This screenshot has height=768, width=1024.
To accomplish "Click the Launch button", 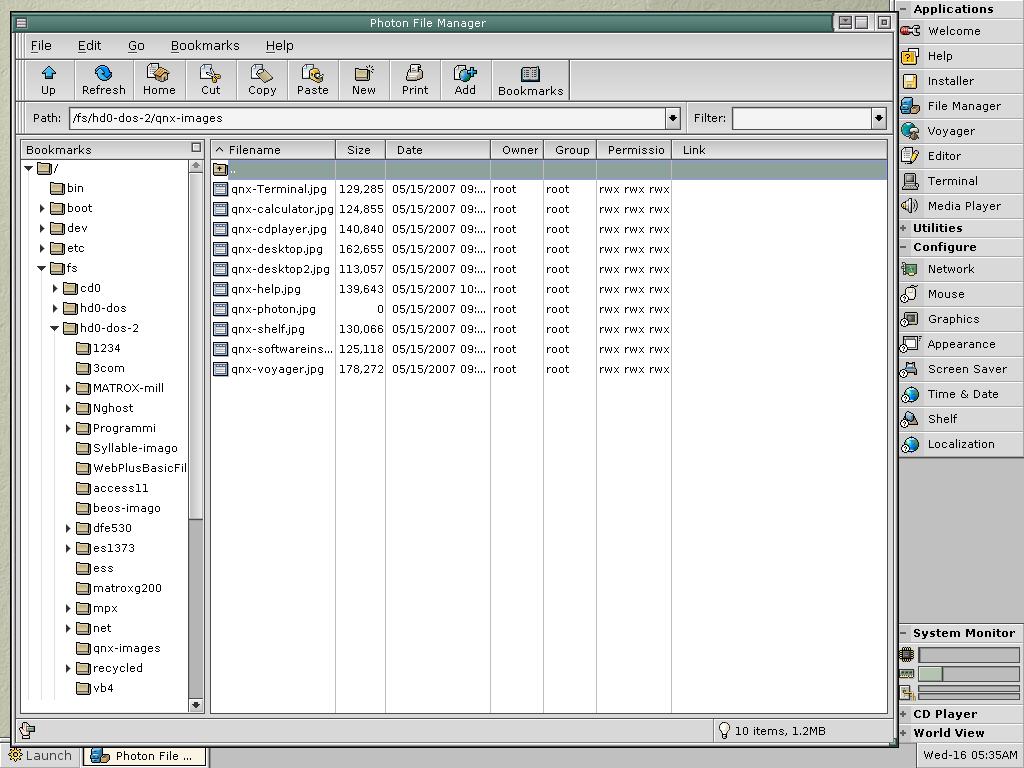I will point(41,756).
